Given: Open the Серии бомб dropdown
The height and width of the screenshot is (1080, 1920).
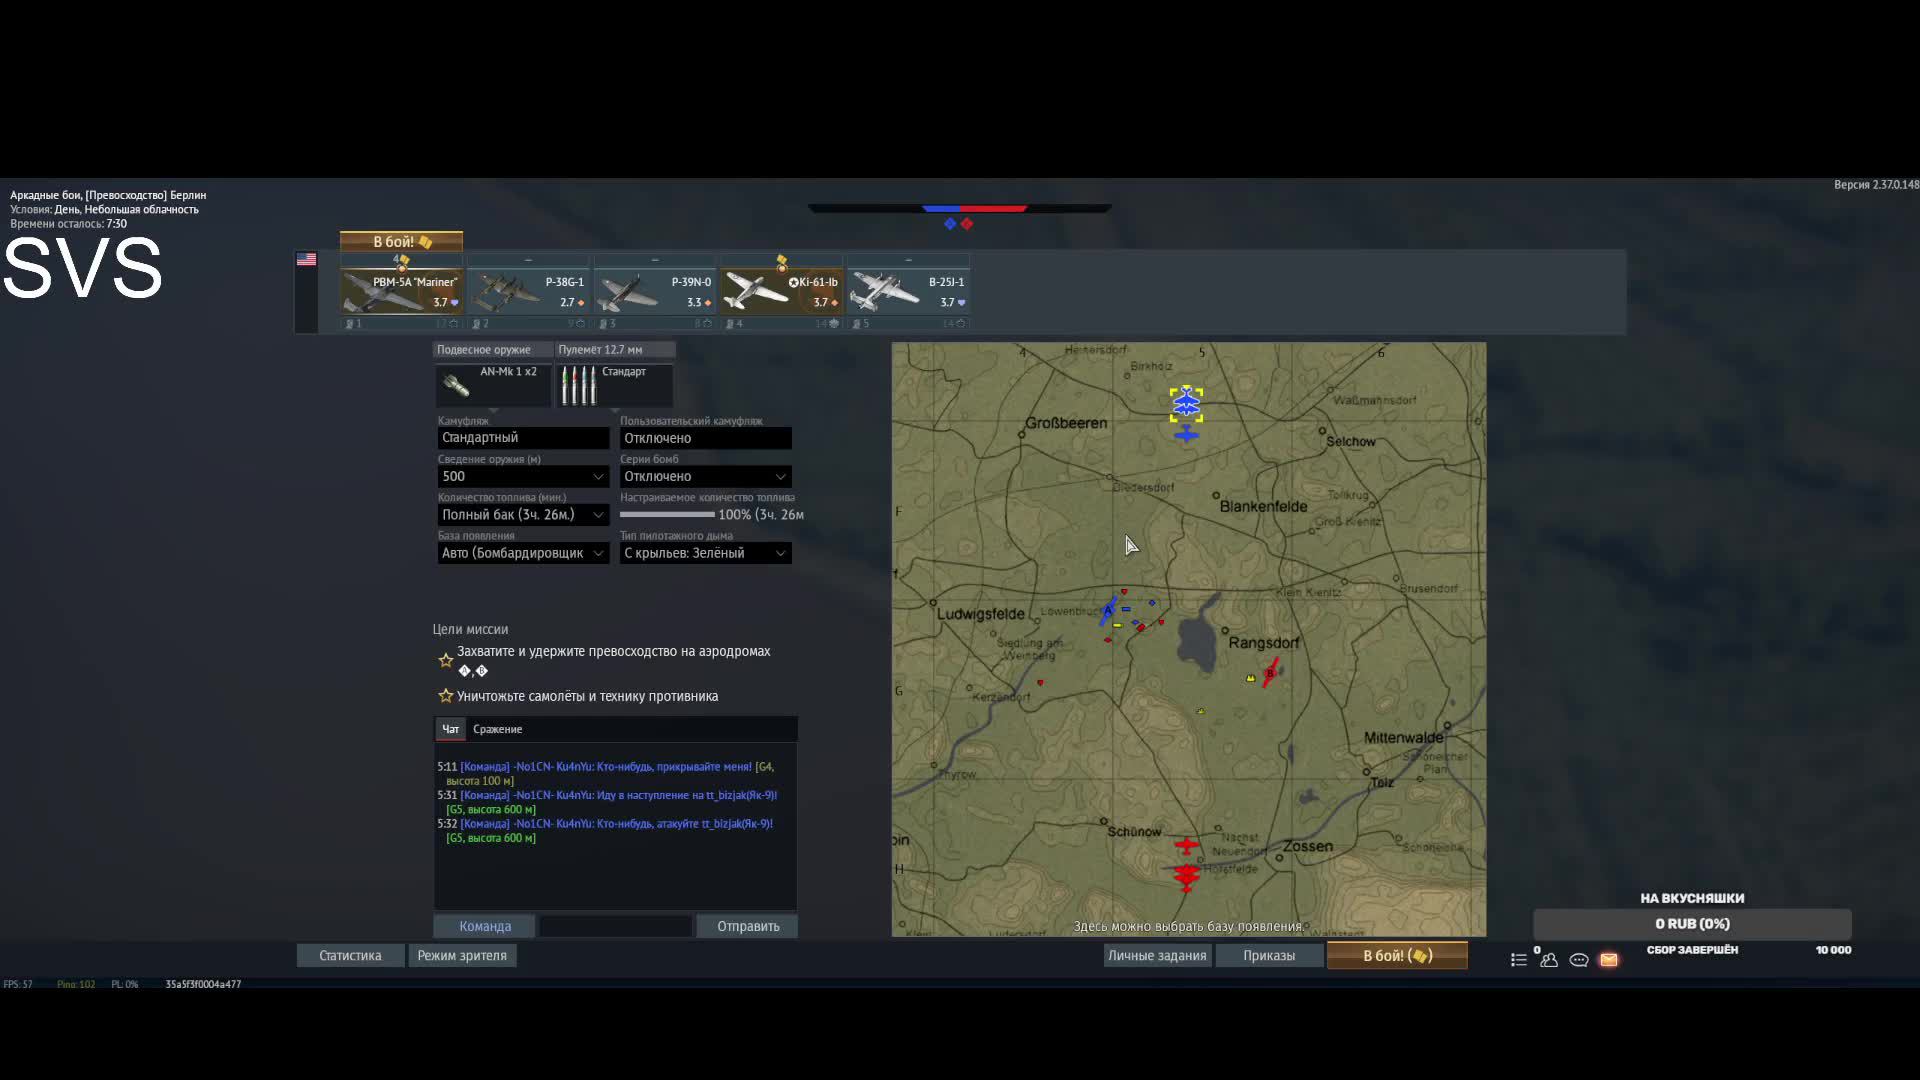Looking at the screenshot, I should [x=705, y=477].
